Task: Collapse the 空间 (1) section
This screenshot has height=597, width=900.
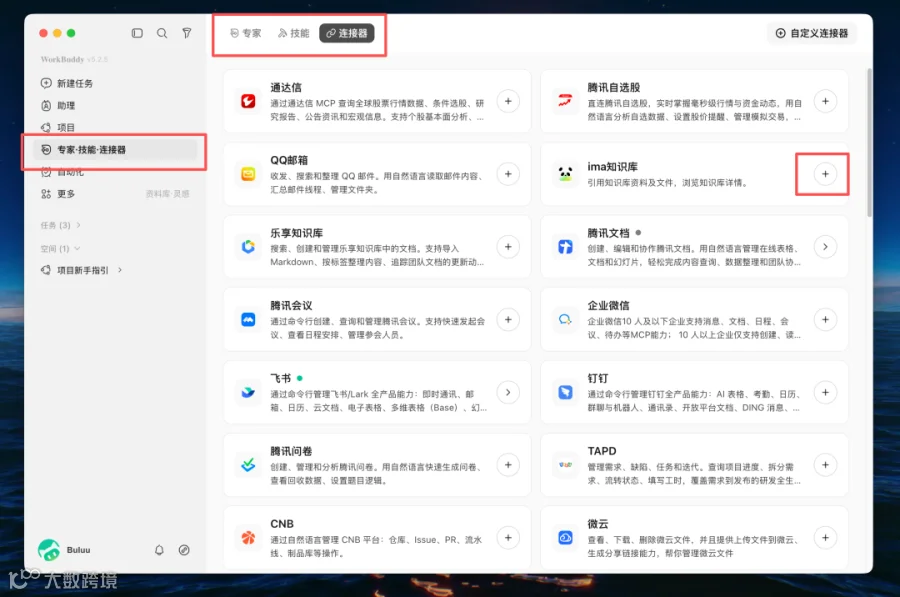Action: 60,249
